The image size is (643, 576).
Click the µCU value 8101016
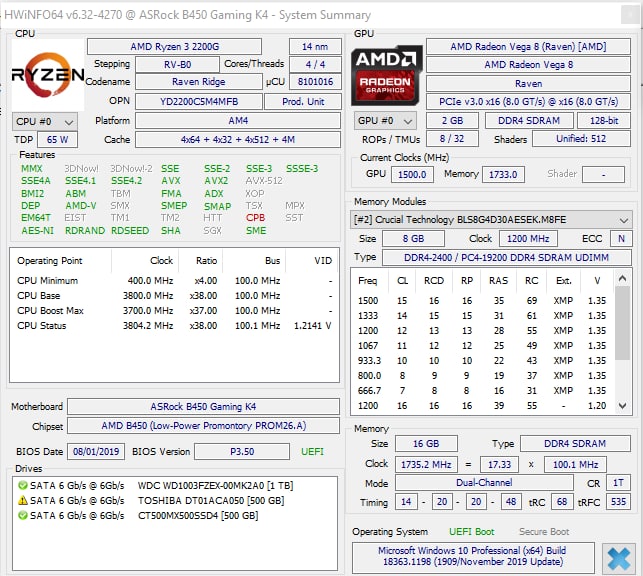click(x=315, y=82)
